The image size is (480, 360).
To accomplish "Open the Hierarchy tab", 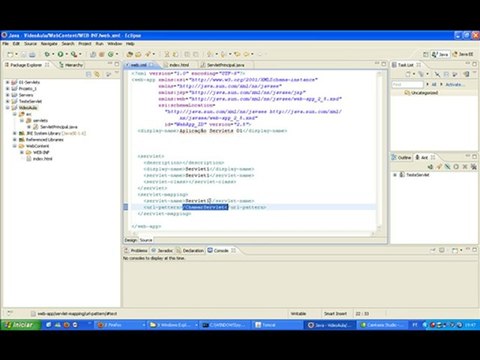I will [71, 65].
